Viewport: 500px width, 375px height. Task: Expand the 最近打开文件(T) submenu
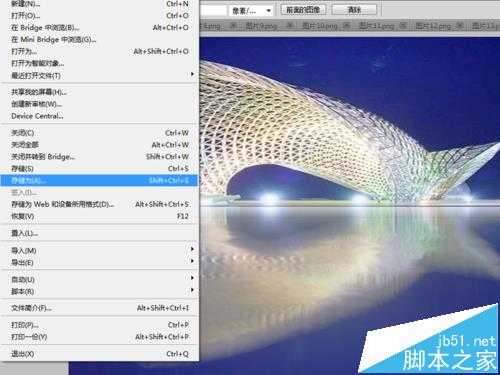99,75
